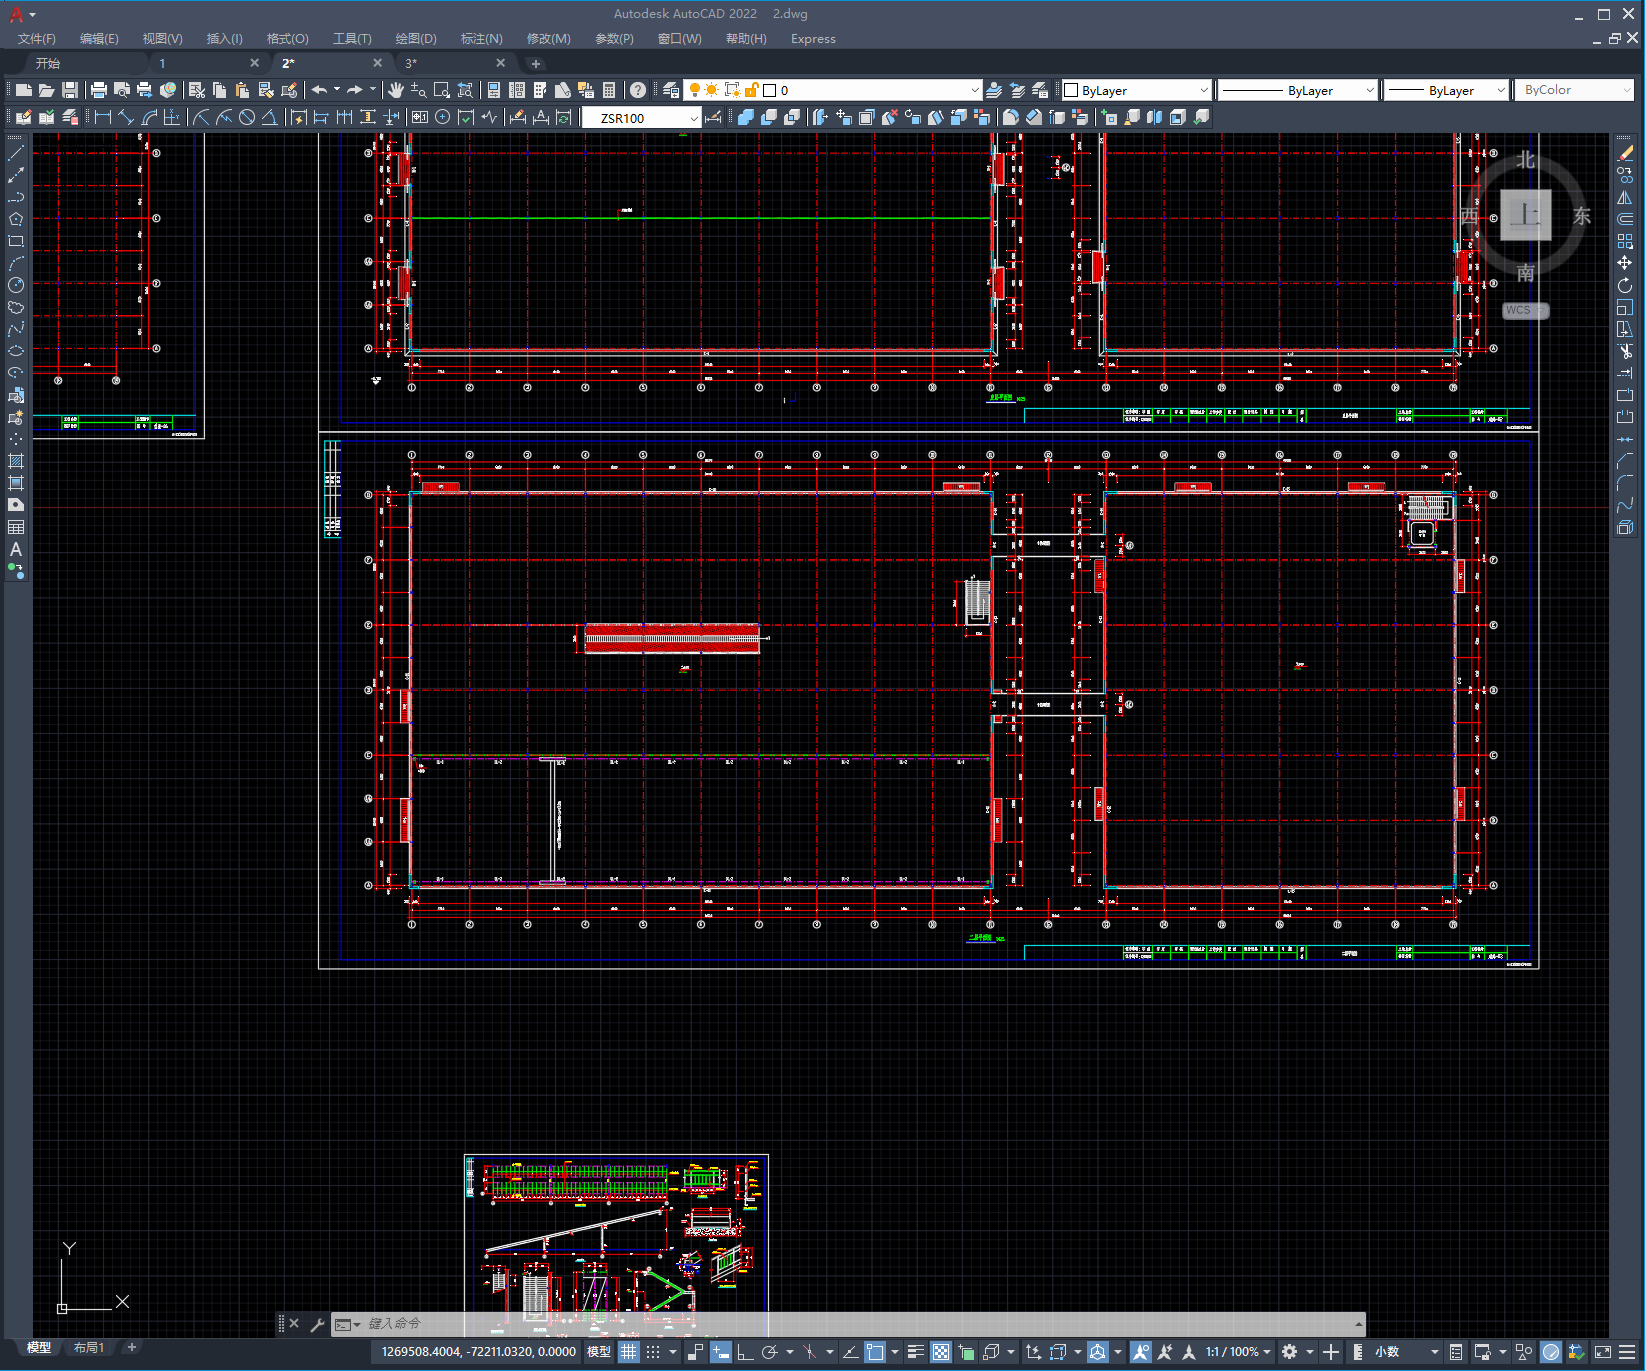Select the Polygon draw tool
1645x1371 pixels.
[16, 219]
